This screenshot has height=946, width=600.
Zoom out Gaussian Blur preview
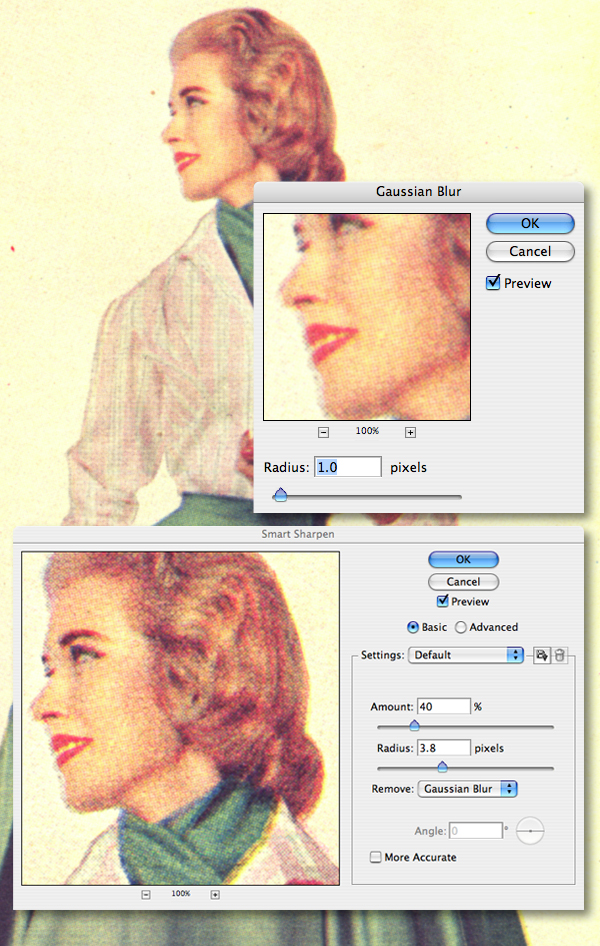pyautogui.click(x=324, y=432)
